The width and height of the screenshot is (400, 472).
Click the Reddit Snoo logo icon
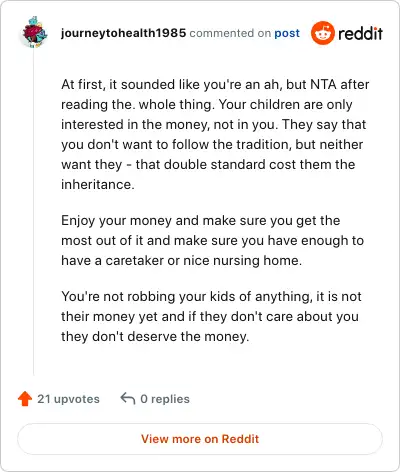(x=322, y=33)
